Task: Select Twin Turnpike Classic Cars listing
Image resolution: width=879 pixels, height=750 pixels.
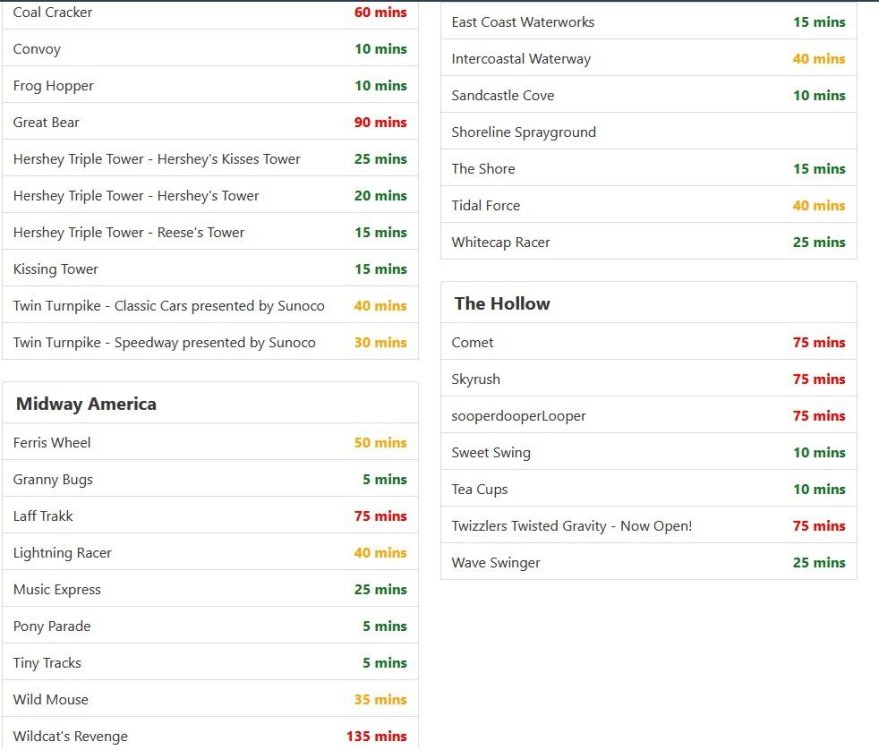Action: [x=169, y=306]
